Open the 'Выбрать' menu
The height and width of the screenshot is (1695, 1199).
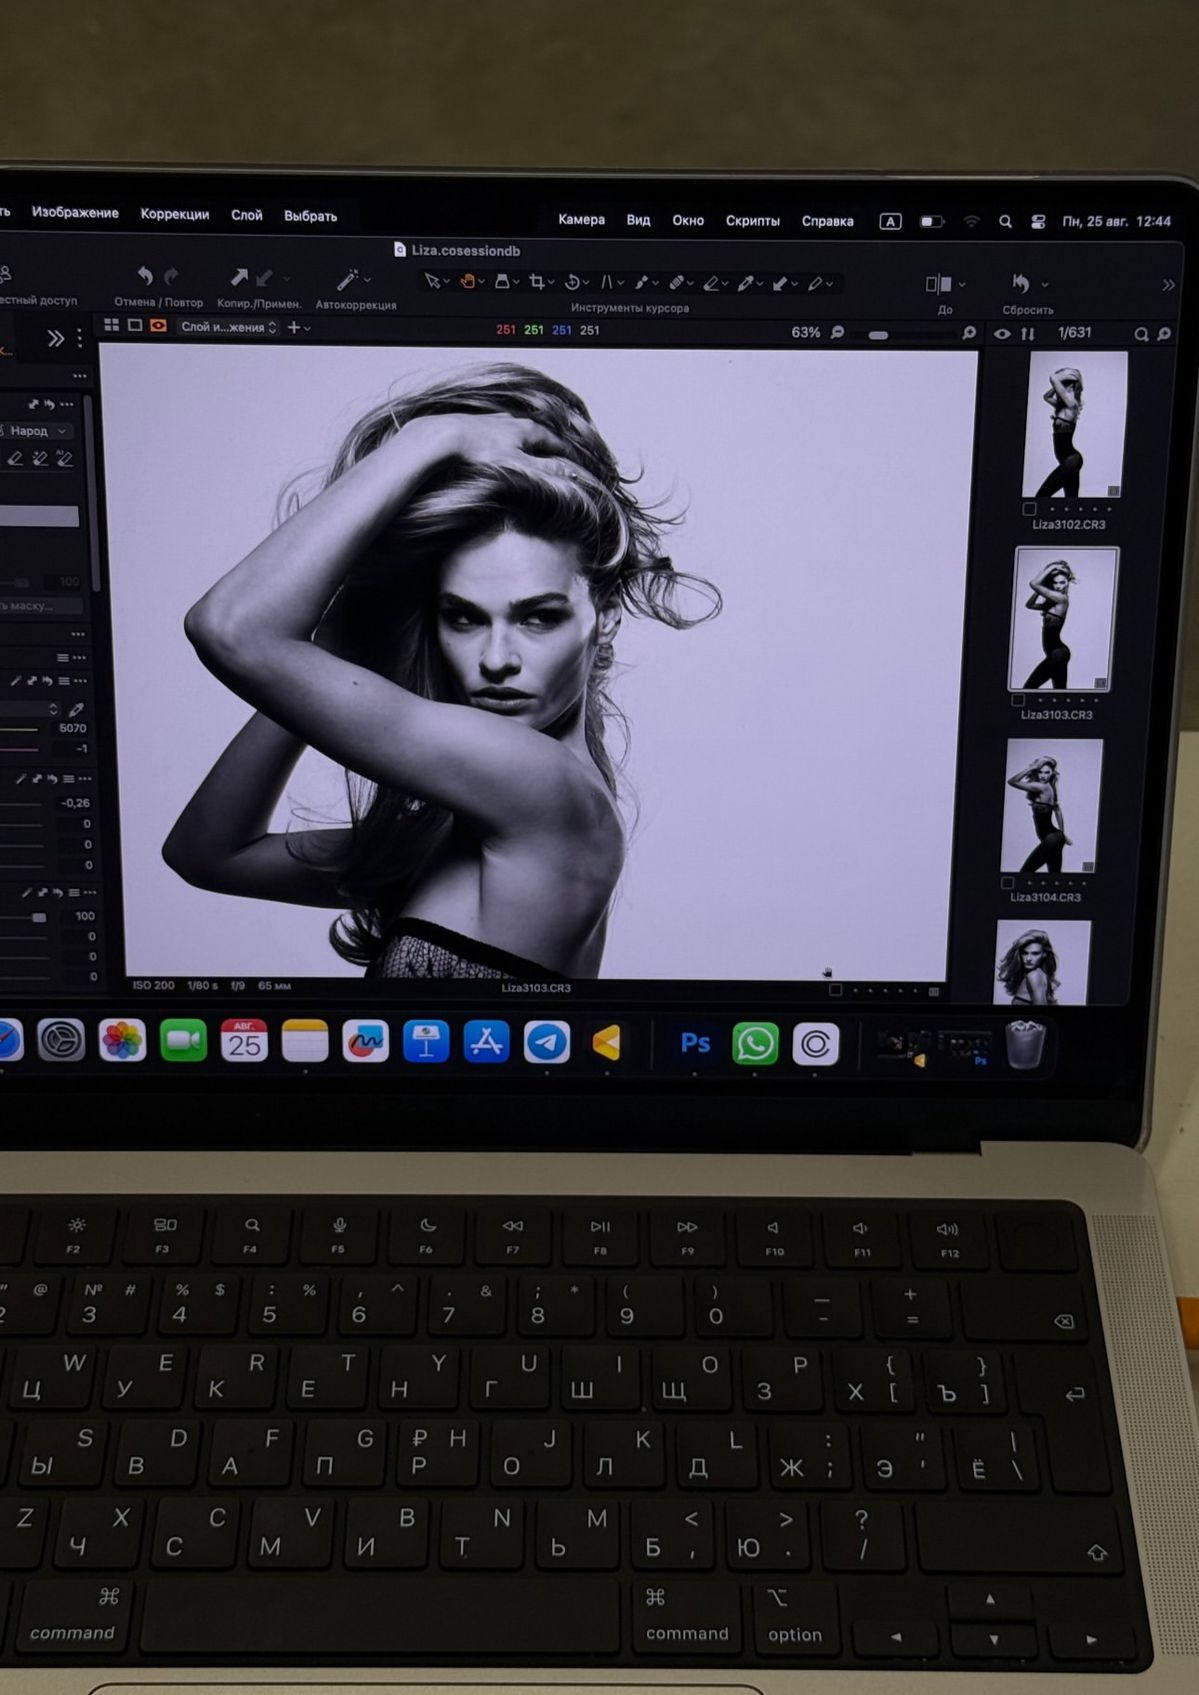(x=310, y=216)
